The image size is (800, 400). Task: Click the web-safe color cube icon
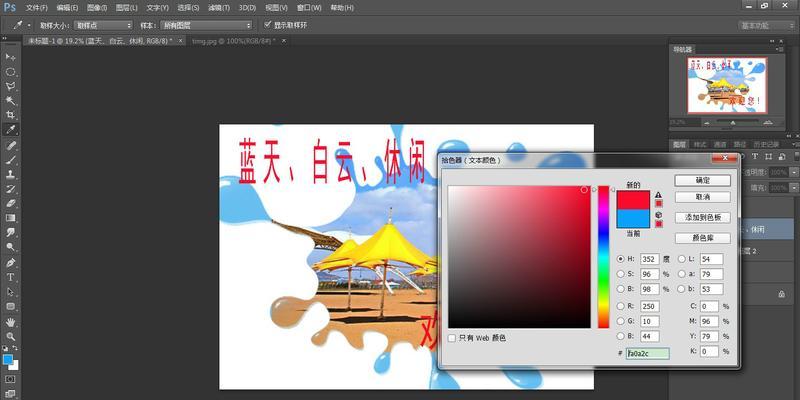point(658,215)
